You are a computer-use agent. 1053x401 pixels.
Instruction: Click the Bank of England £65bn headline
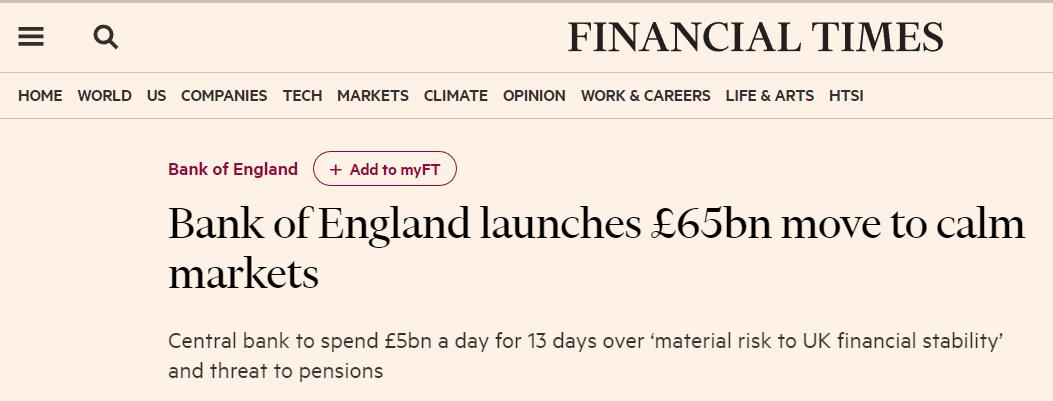click(x=596, y=249)
